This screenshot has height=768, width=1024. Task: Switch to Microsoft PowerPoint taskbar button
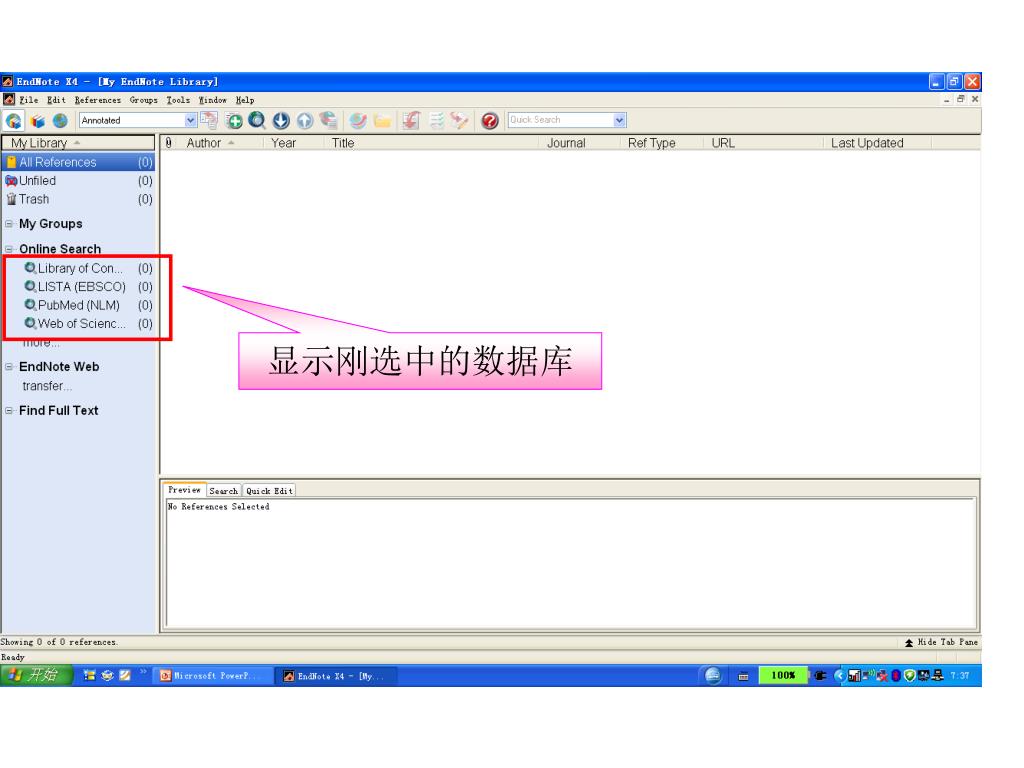coord(213,676)
